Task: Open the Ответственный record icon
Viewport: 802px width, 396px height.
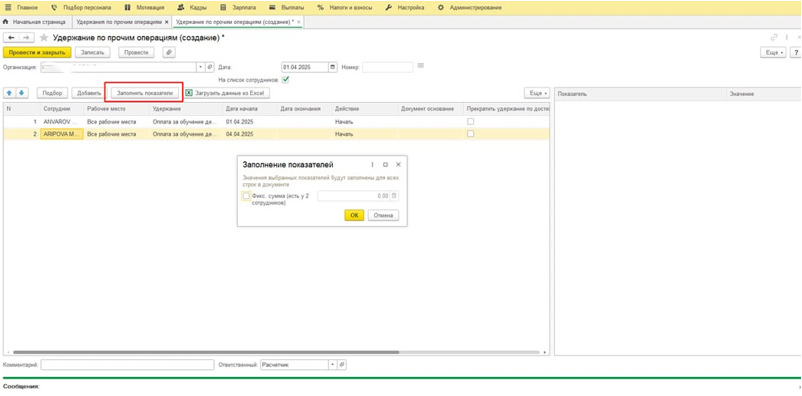Action: coord(342,365)
